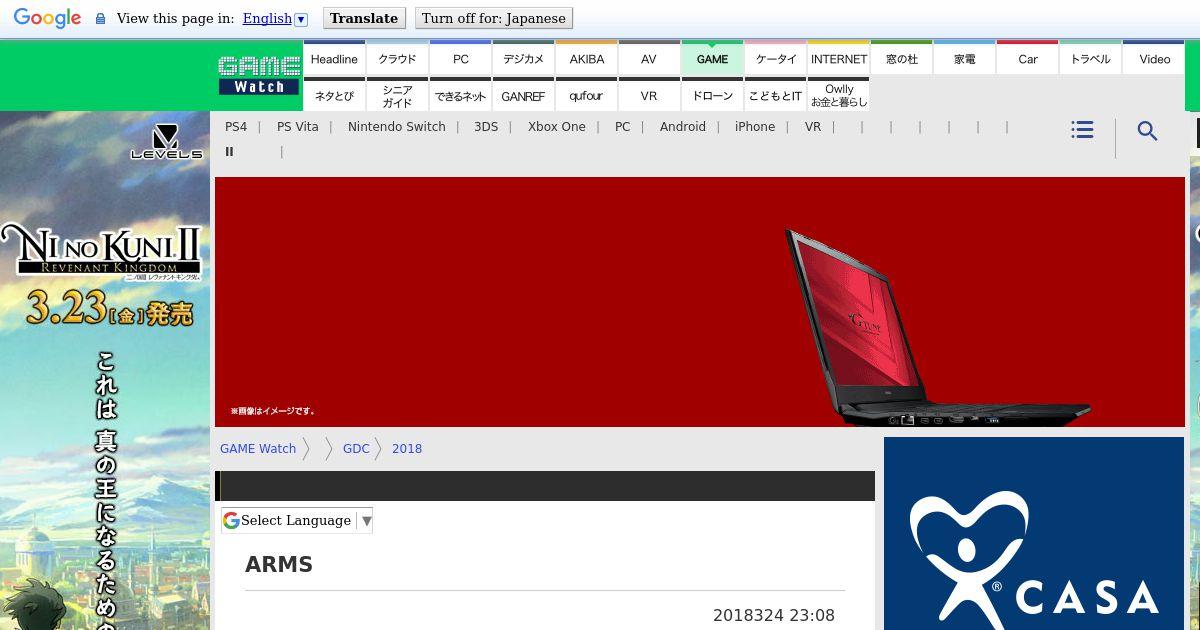Viewport: 1200px width, 630px height.
Task: Open the ケータイ tab
Action: [x=776, y=59]
